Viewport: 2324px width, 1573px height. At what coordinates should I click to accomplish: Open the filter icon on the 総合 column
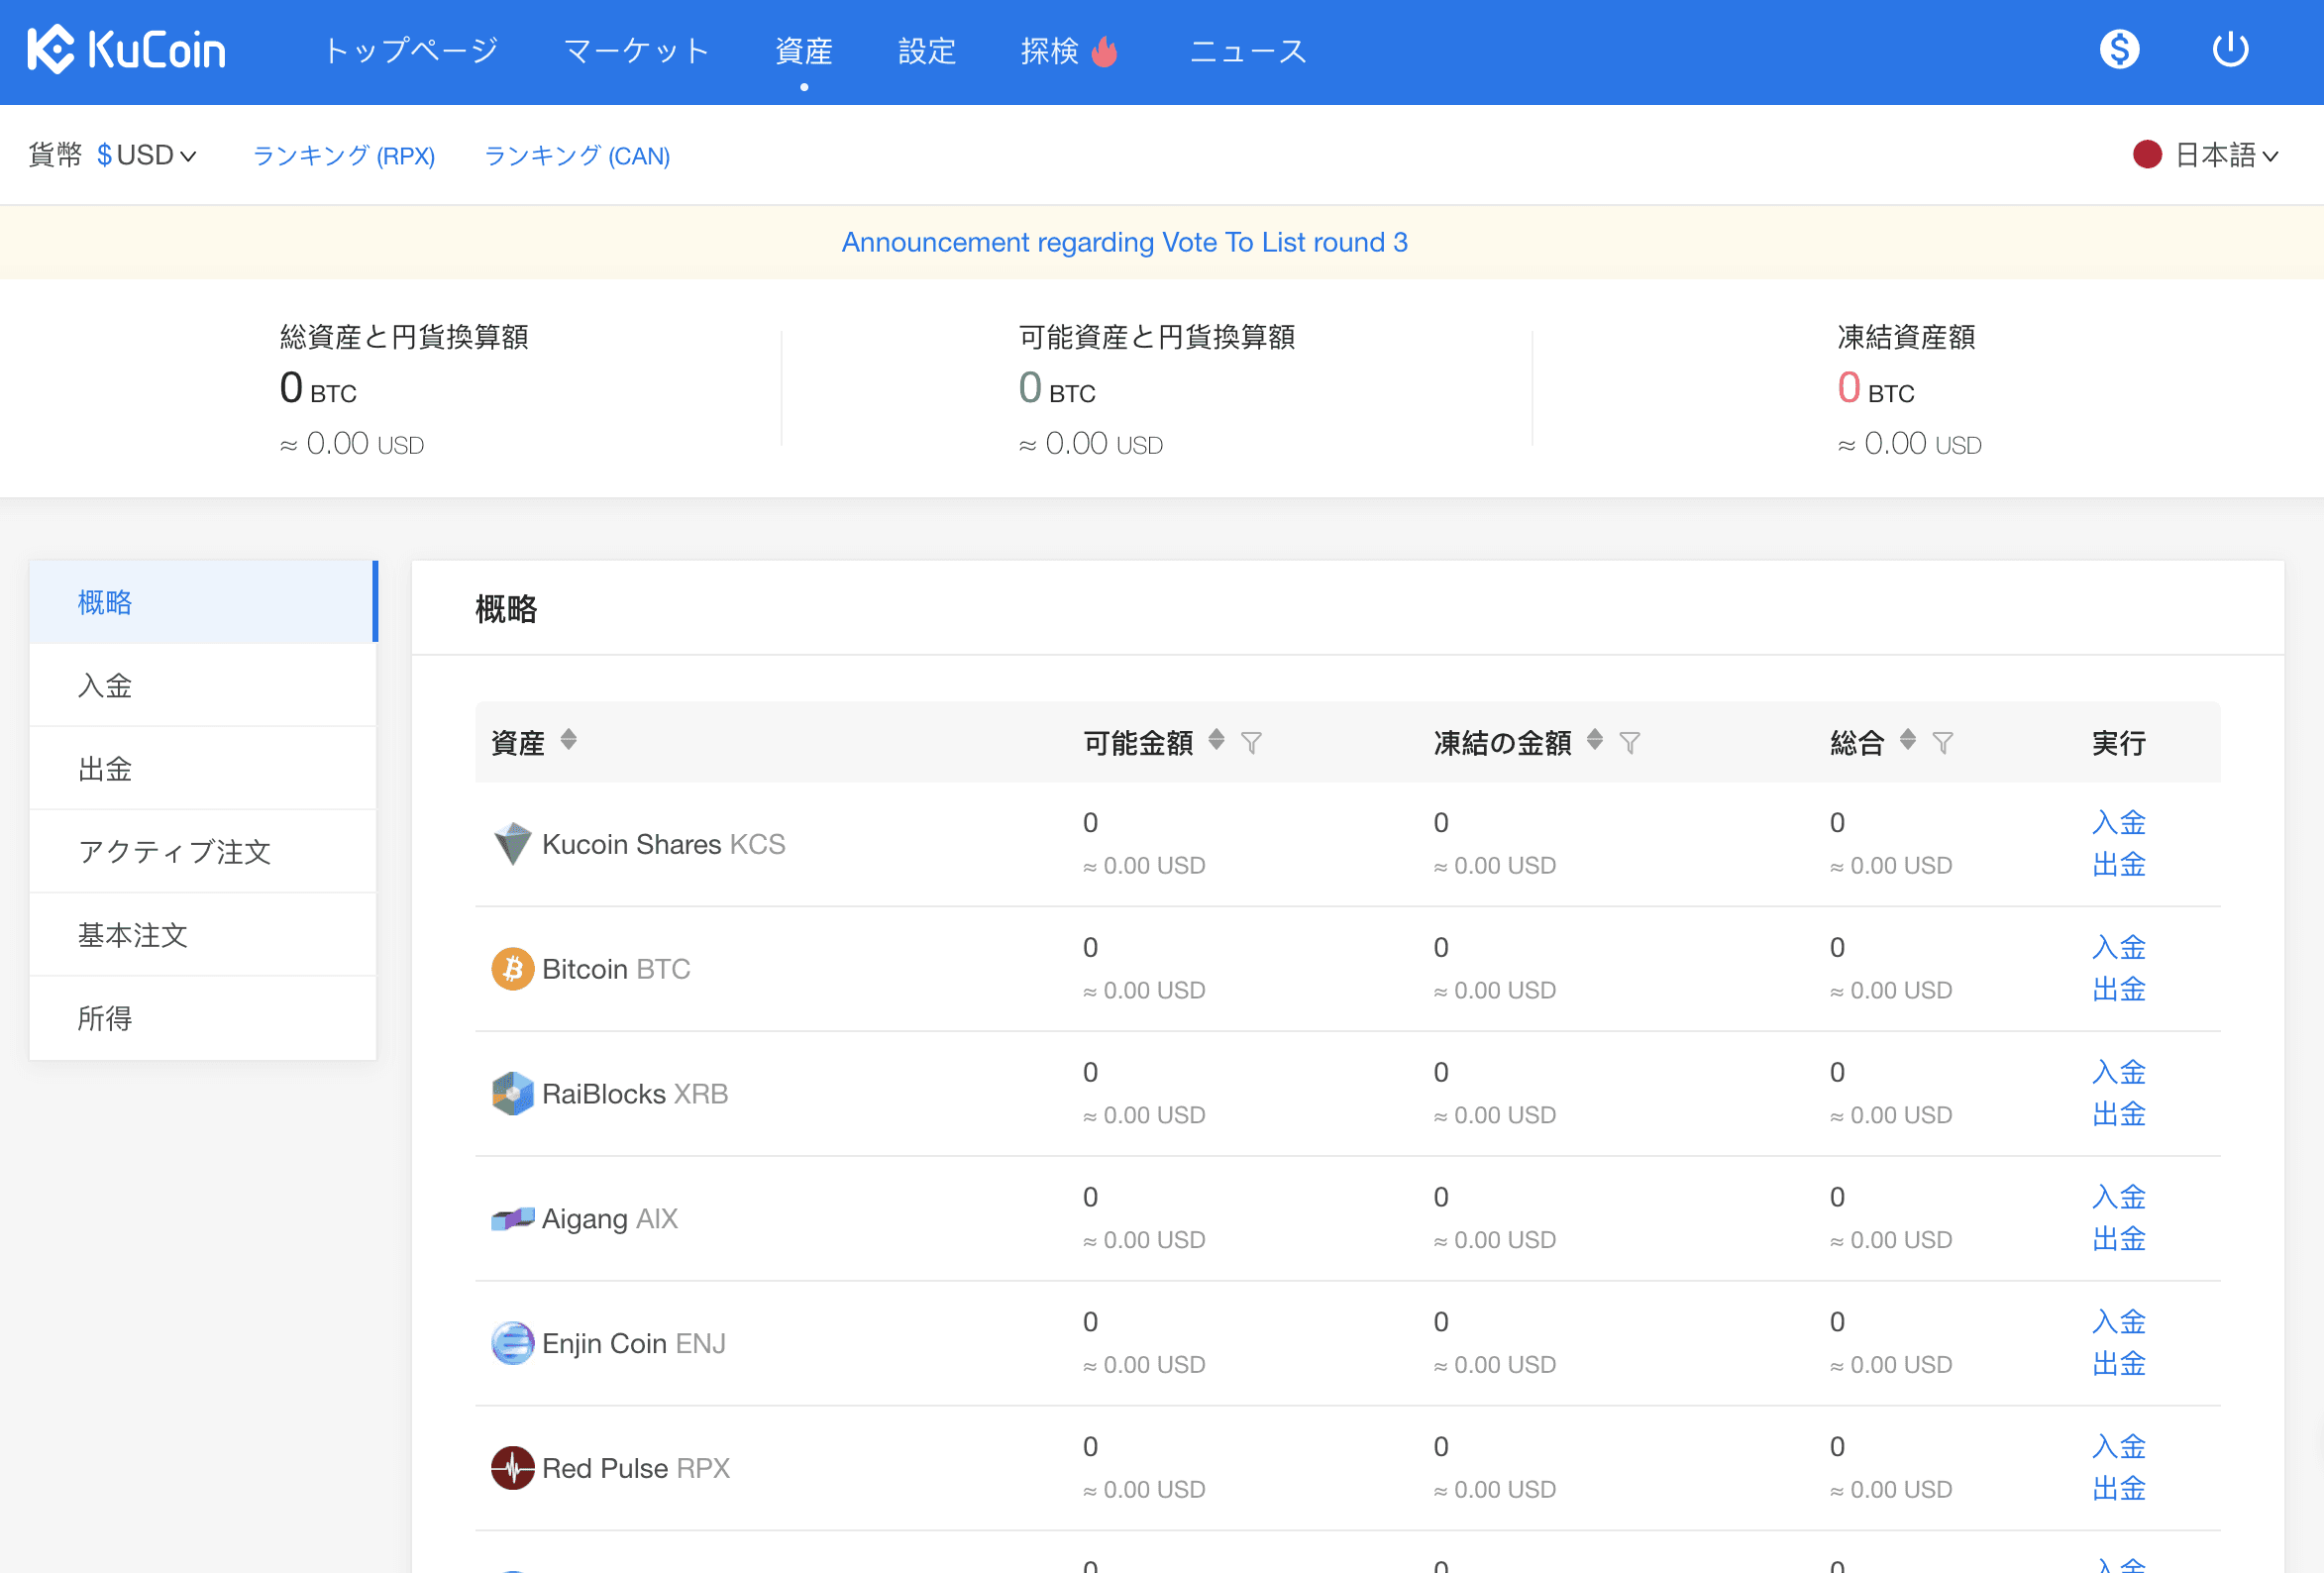(x=1942, y=742)
